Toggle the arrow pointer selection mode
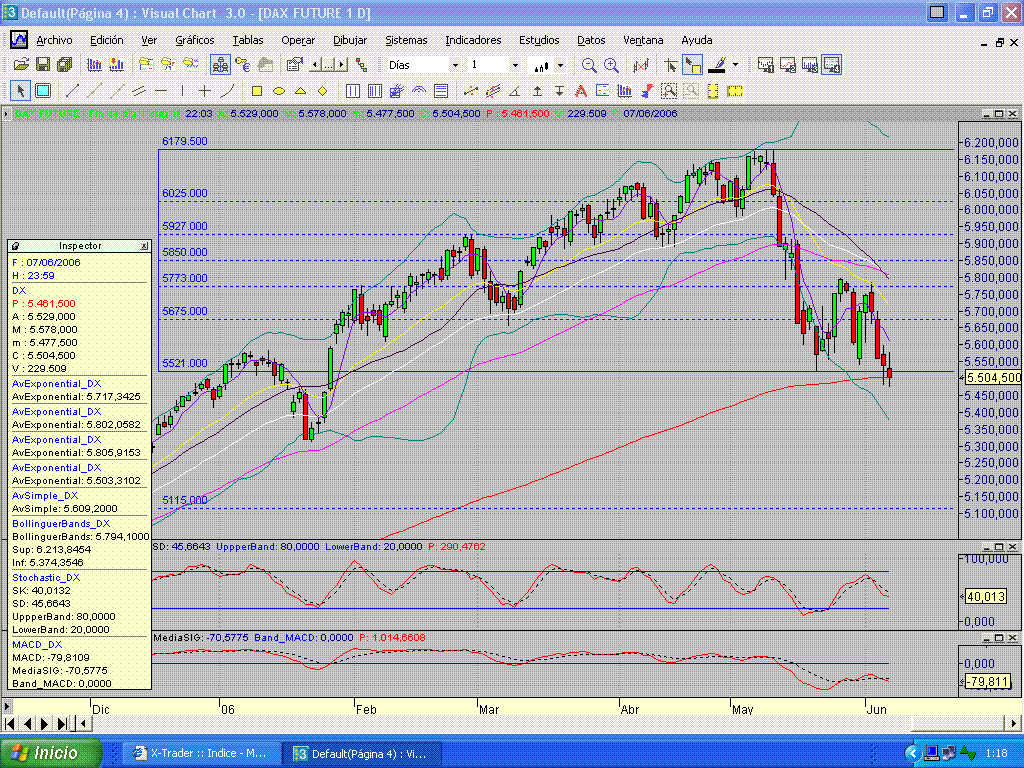This screenshot has width=1024, height=768. tap(20, 91)
